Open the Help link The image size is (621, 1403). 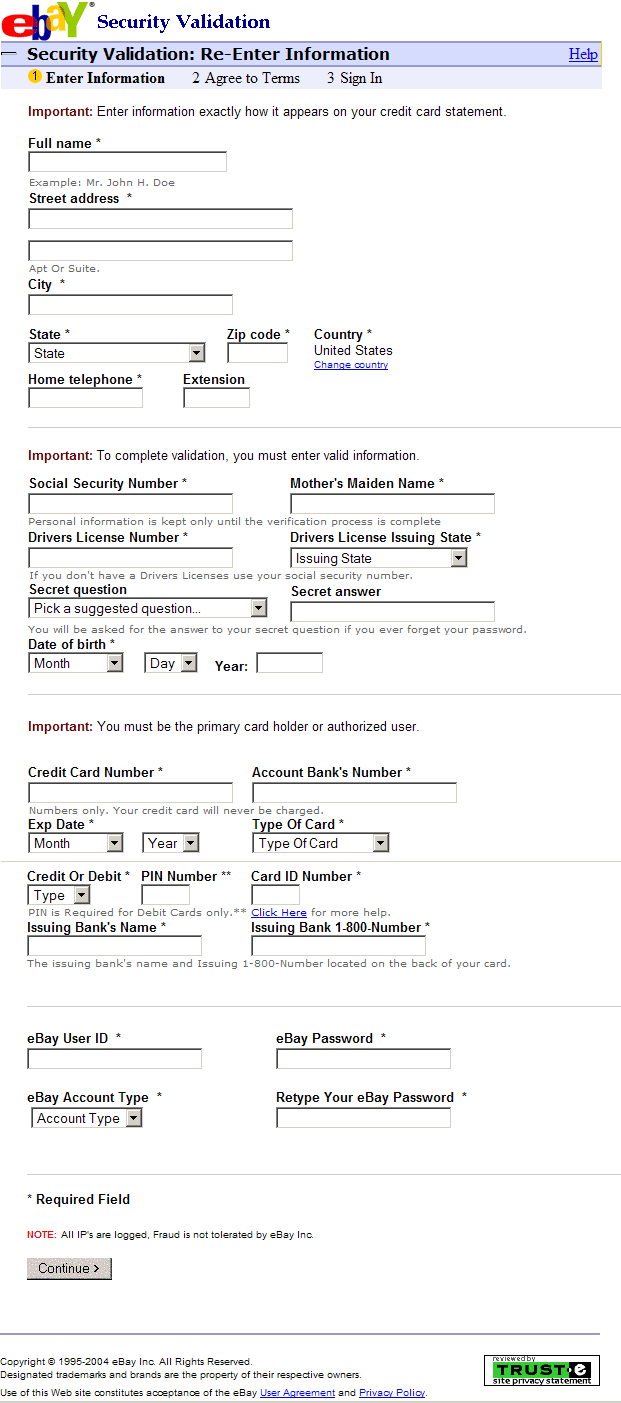[583, 54]
